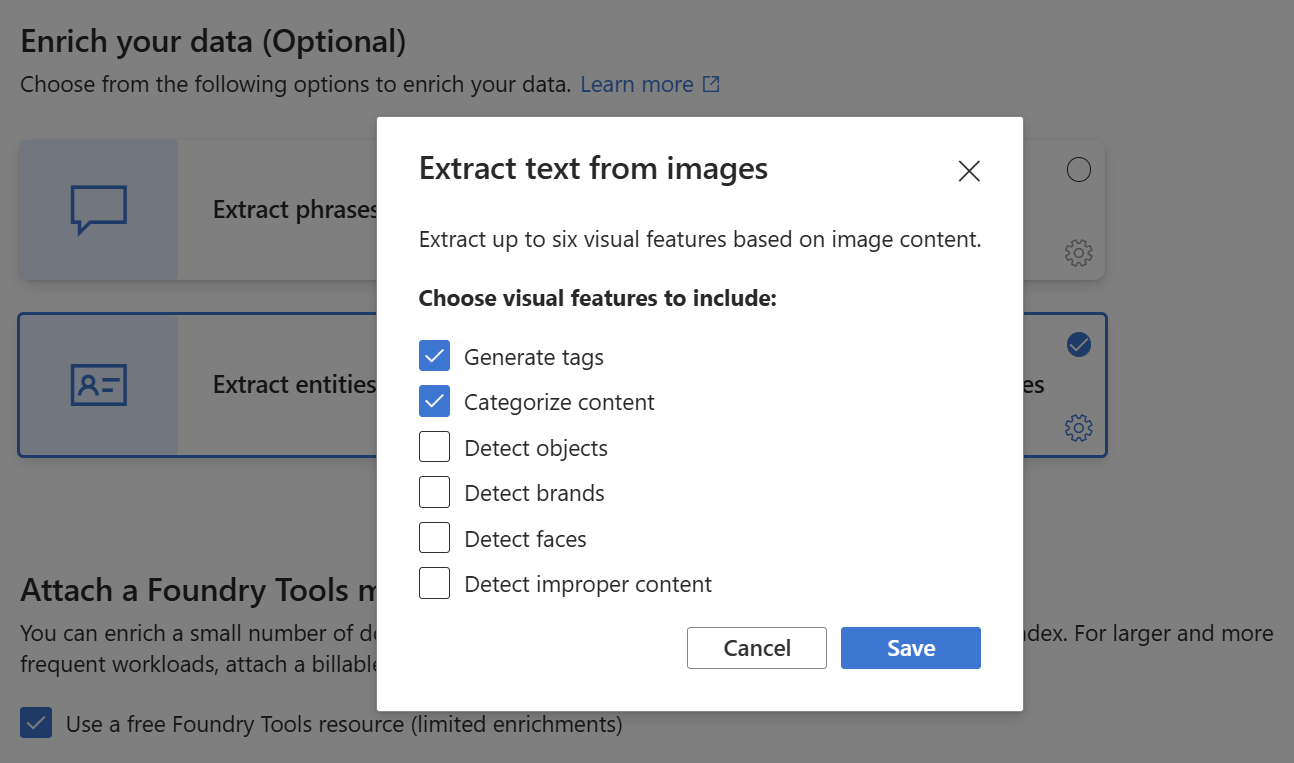Open settings gear on the Extract phrases card
This screenshot has height=763, width=1294.
tap(1078, 253)
